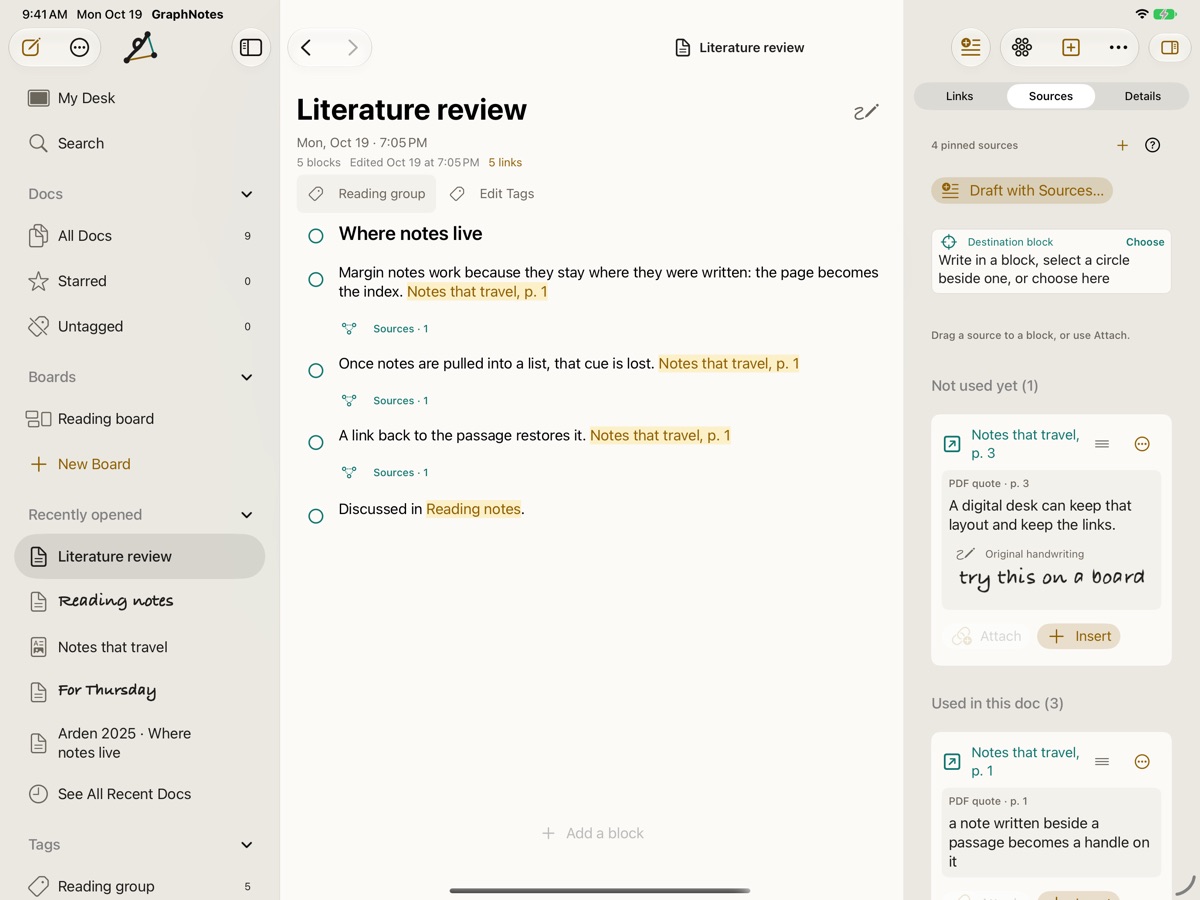Viewport: 1200px width, 900px height.
Task: Open citation link in Once notes block
Action: click(729, 363)
